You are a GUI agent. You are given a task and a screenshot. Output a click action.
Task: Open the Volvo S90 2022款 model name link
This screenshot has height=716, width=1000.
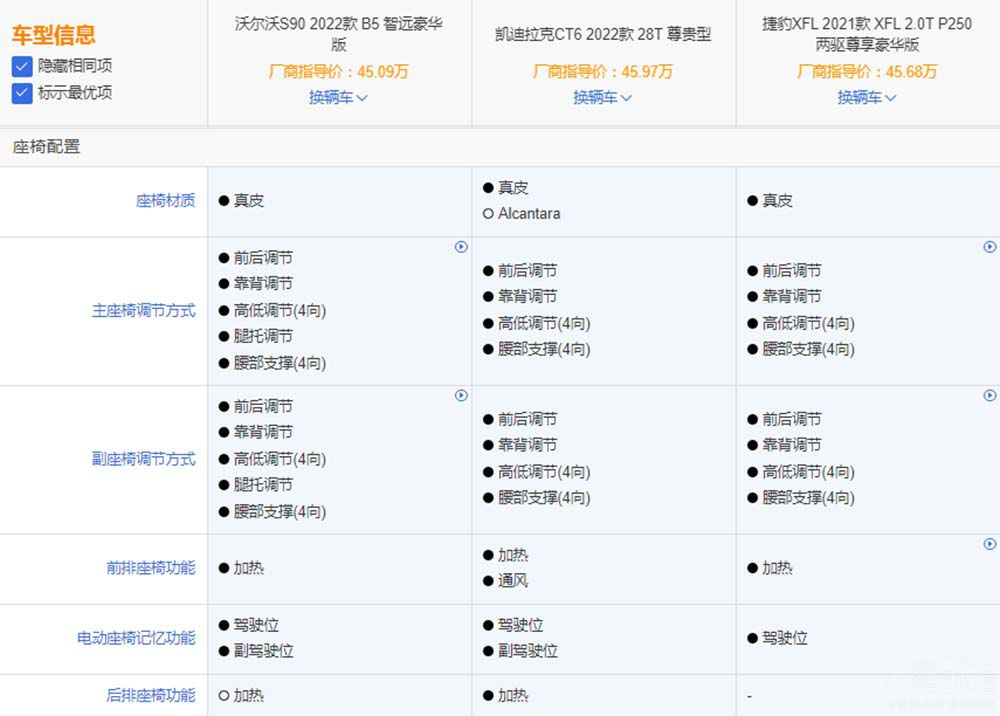coord(338,32)
